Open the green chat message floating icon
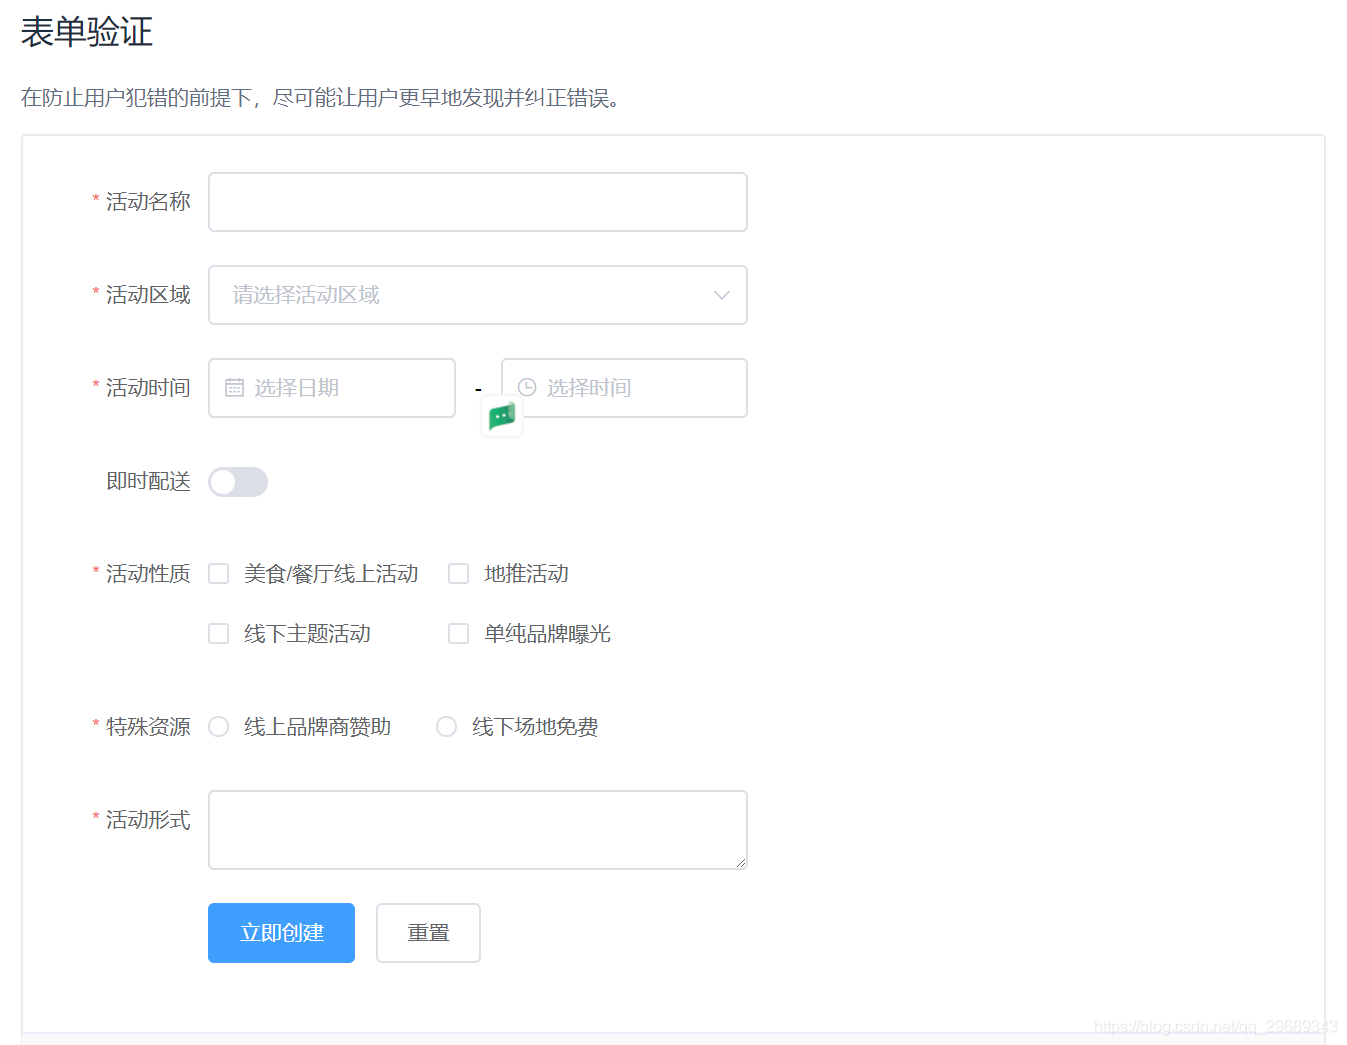 (x=500, y=417)
